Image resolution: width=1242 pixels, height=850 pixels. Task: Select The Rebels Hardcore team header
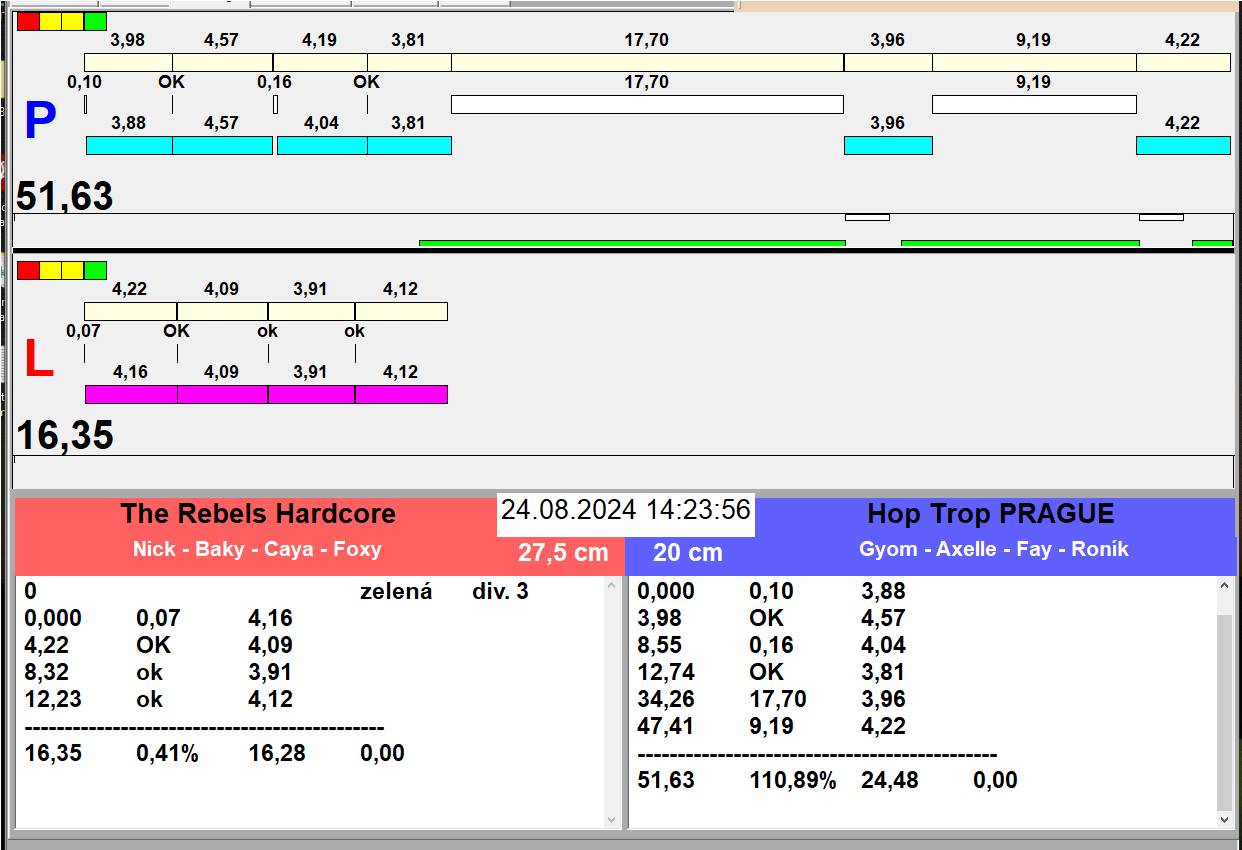tap(258, 514)
